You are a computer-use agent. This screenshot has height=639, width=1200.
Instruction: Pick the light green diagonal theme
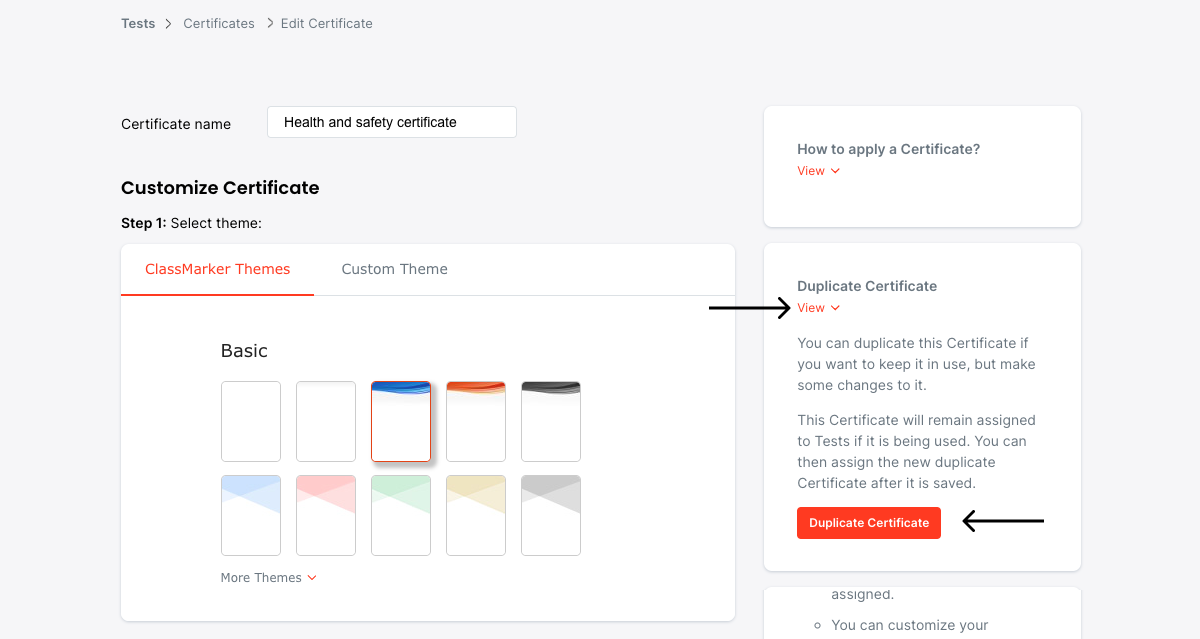(400, 515)
